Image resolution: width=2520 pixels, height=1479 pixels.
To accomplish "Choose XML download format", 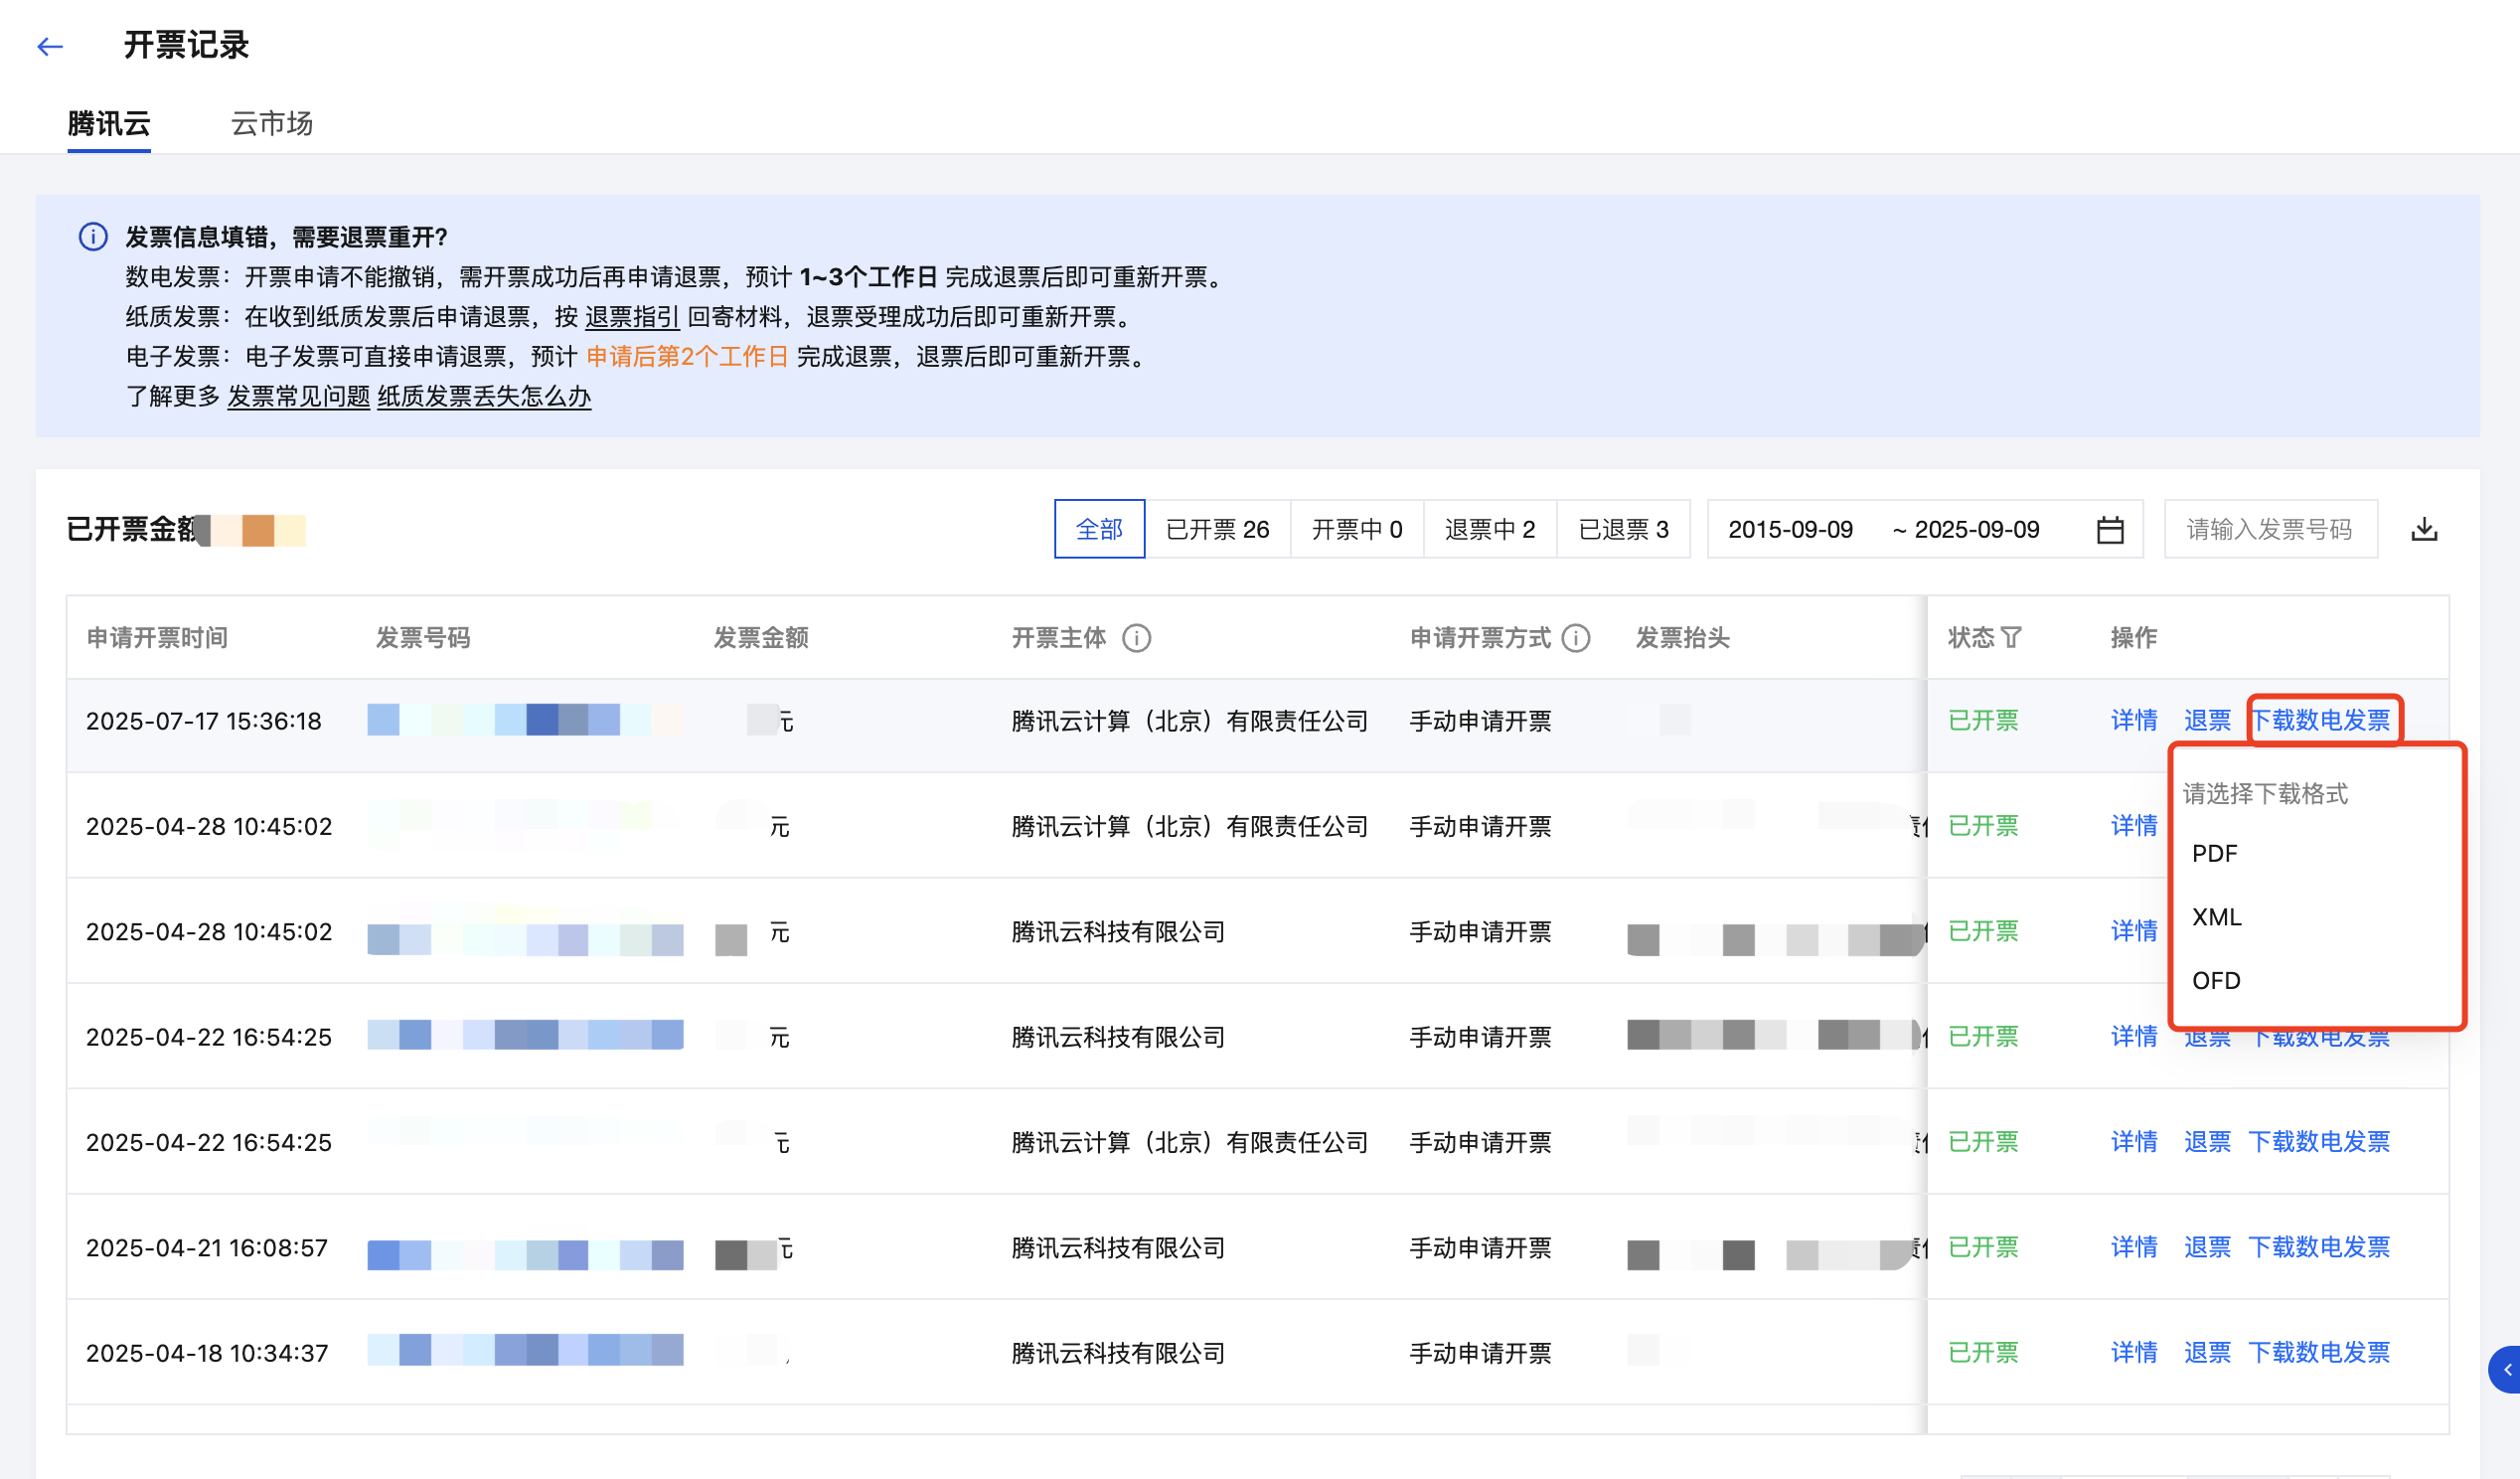I will [2217, 917].
